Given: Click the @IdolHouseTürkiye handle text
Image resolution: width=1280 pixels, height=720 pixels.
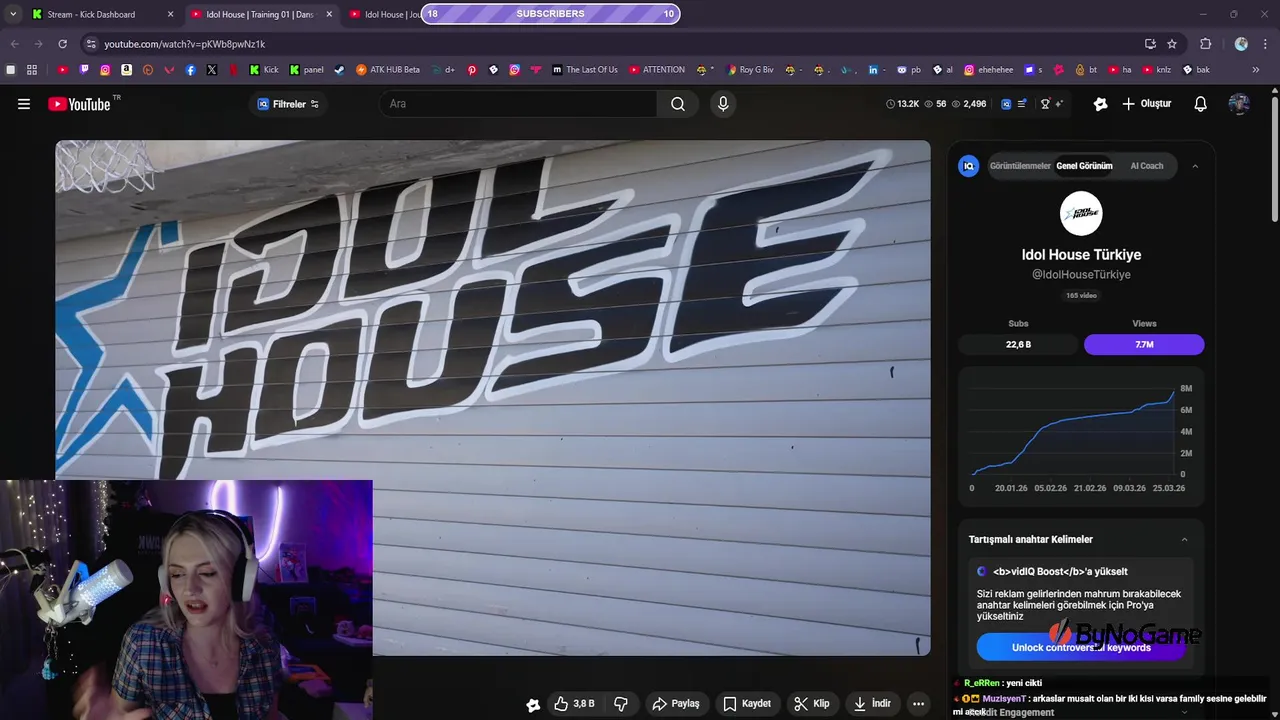Looking at the screenshot, I should coord(1081,275).
